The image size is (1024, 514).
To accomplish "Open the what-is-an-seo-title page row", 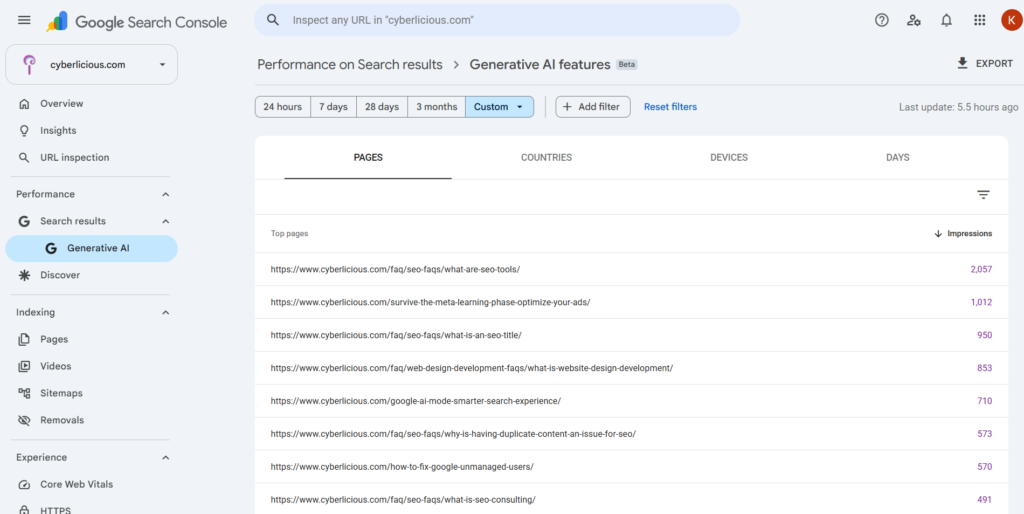I will (631, 335).
